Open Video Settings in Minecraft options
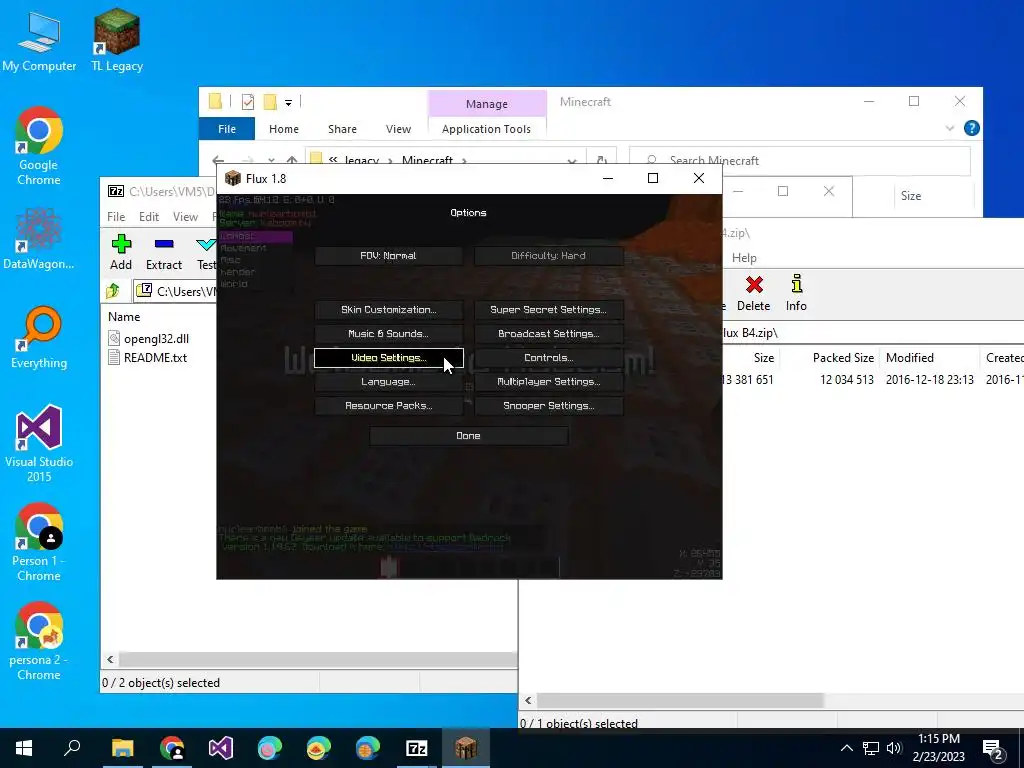 (389, 358)
